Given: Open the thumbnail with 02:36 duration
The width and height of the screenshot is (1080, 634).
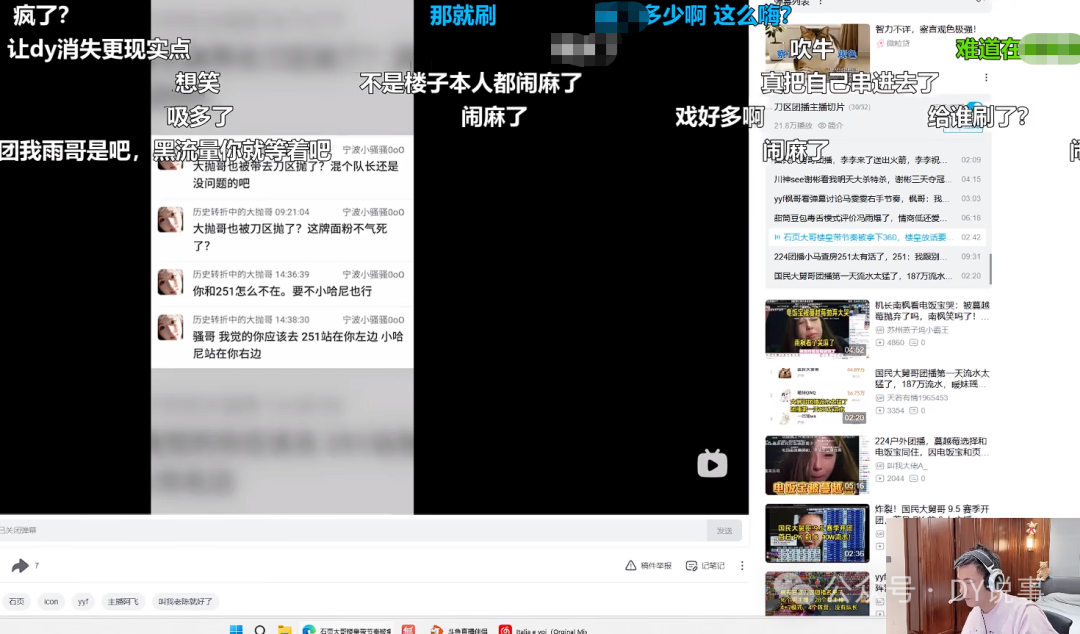Looking at the screenshot, I should [817, 533].
